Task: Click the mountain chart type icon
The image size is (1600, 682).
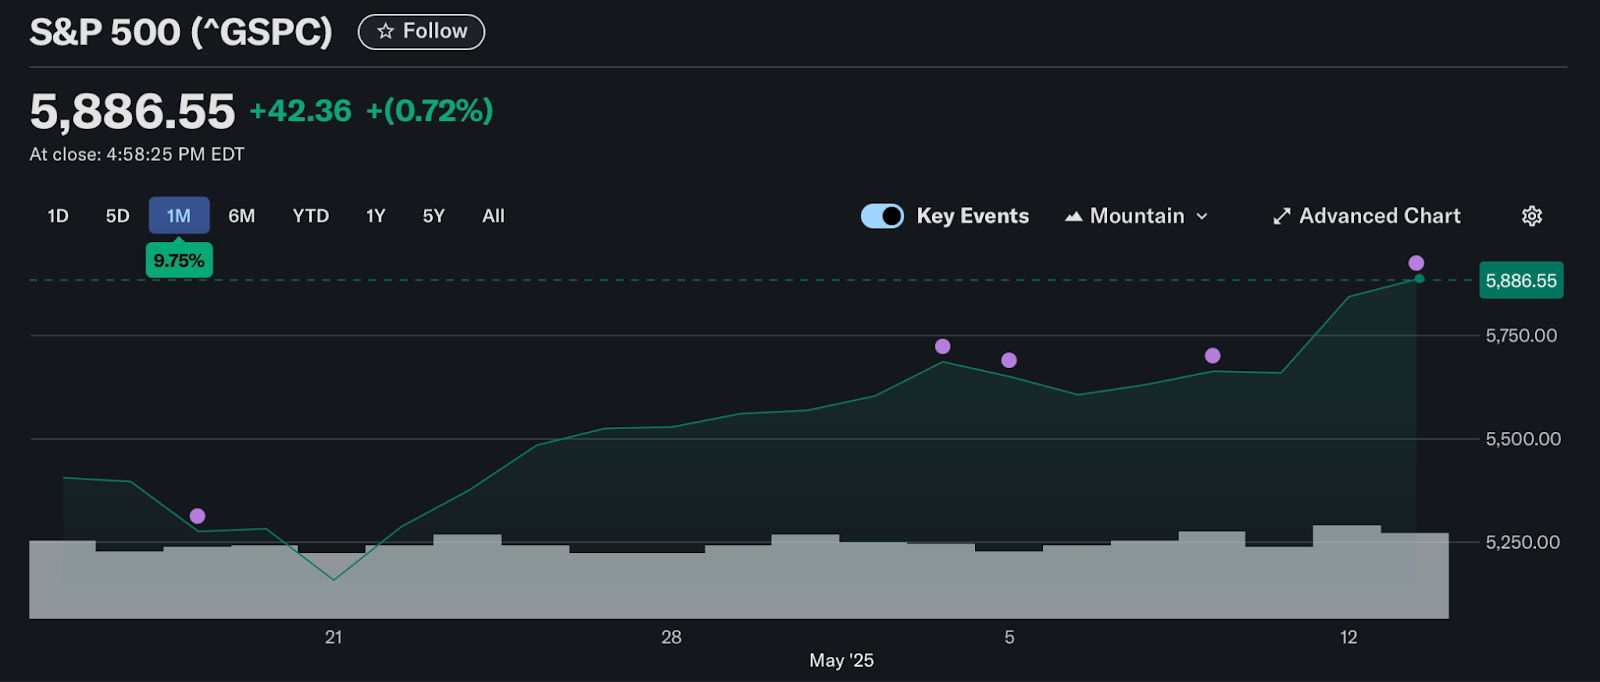Action: pos(1073,216)
